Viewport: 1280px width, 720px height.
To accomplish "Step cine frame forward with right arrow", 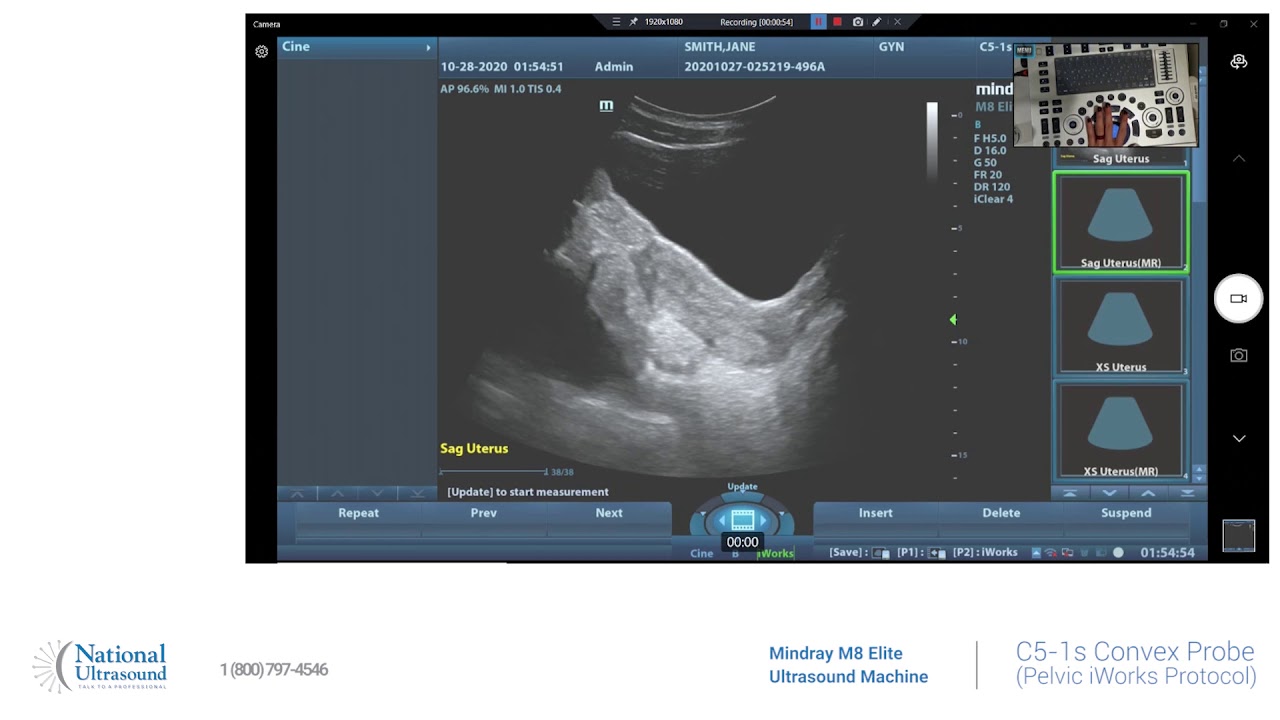I will point(763,520).
